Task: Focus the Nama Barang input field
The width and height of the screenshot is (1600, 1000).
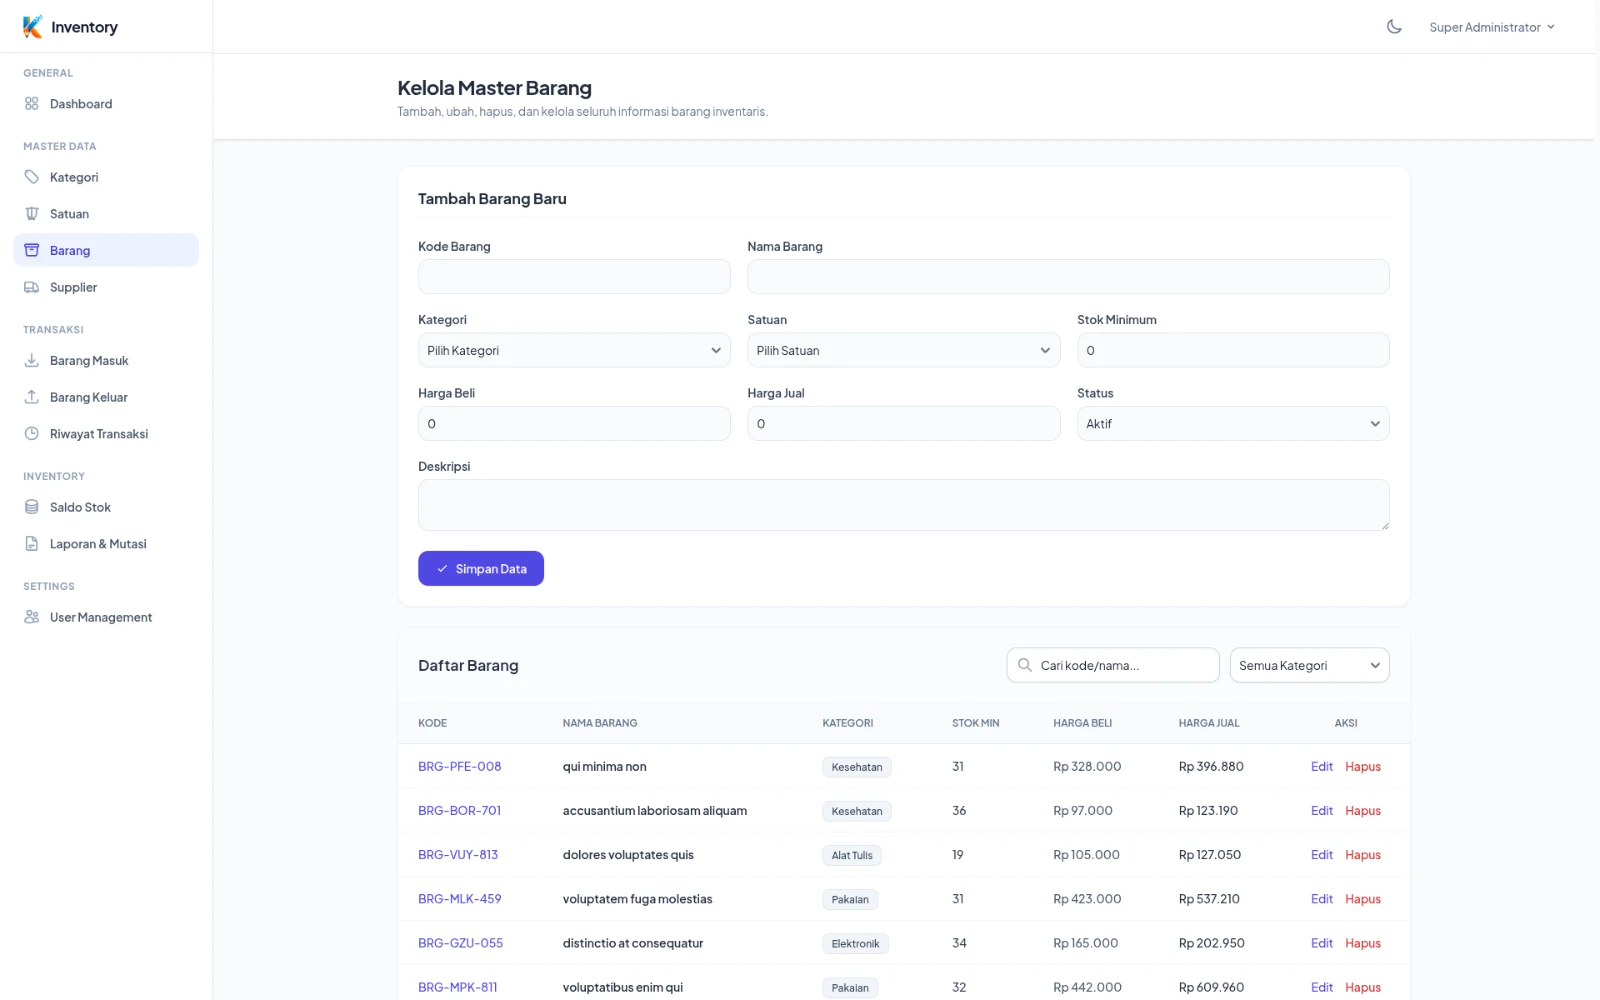Action: point(1068,277)
